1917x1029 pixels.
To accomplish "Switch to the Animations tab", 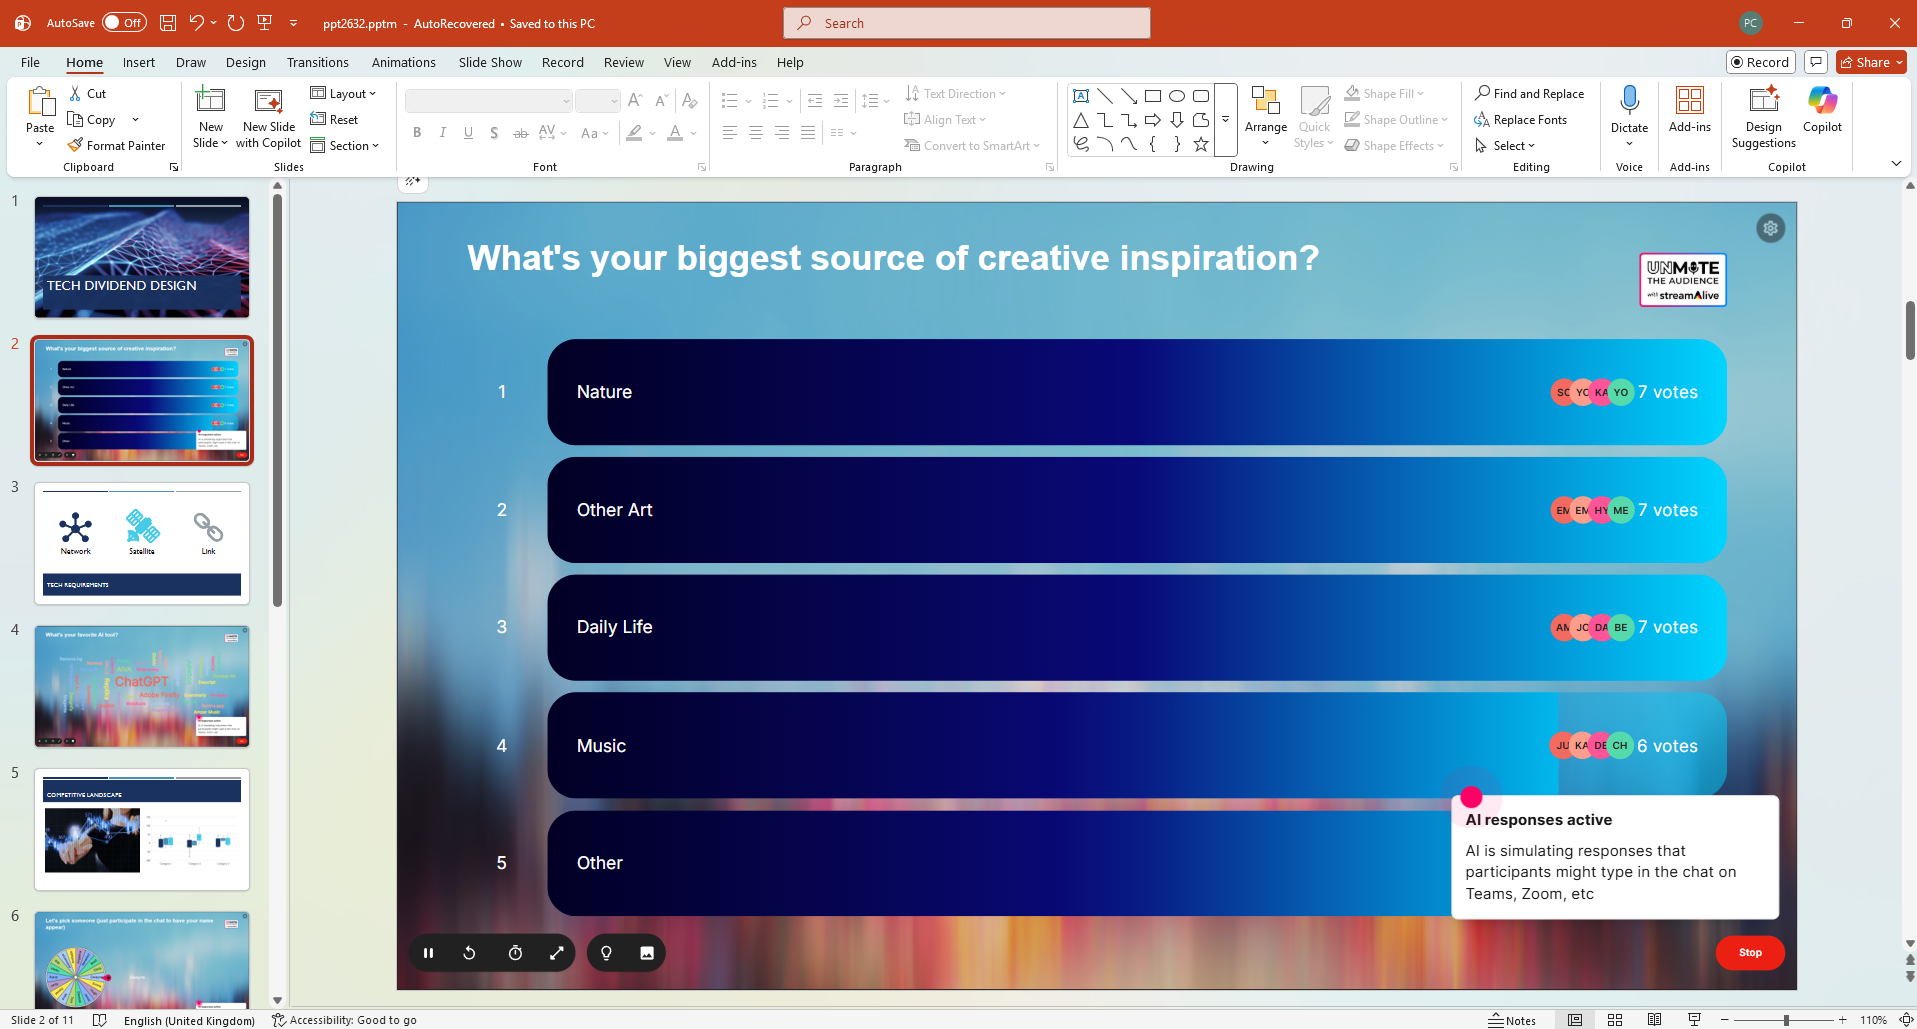I will (403, 62).
